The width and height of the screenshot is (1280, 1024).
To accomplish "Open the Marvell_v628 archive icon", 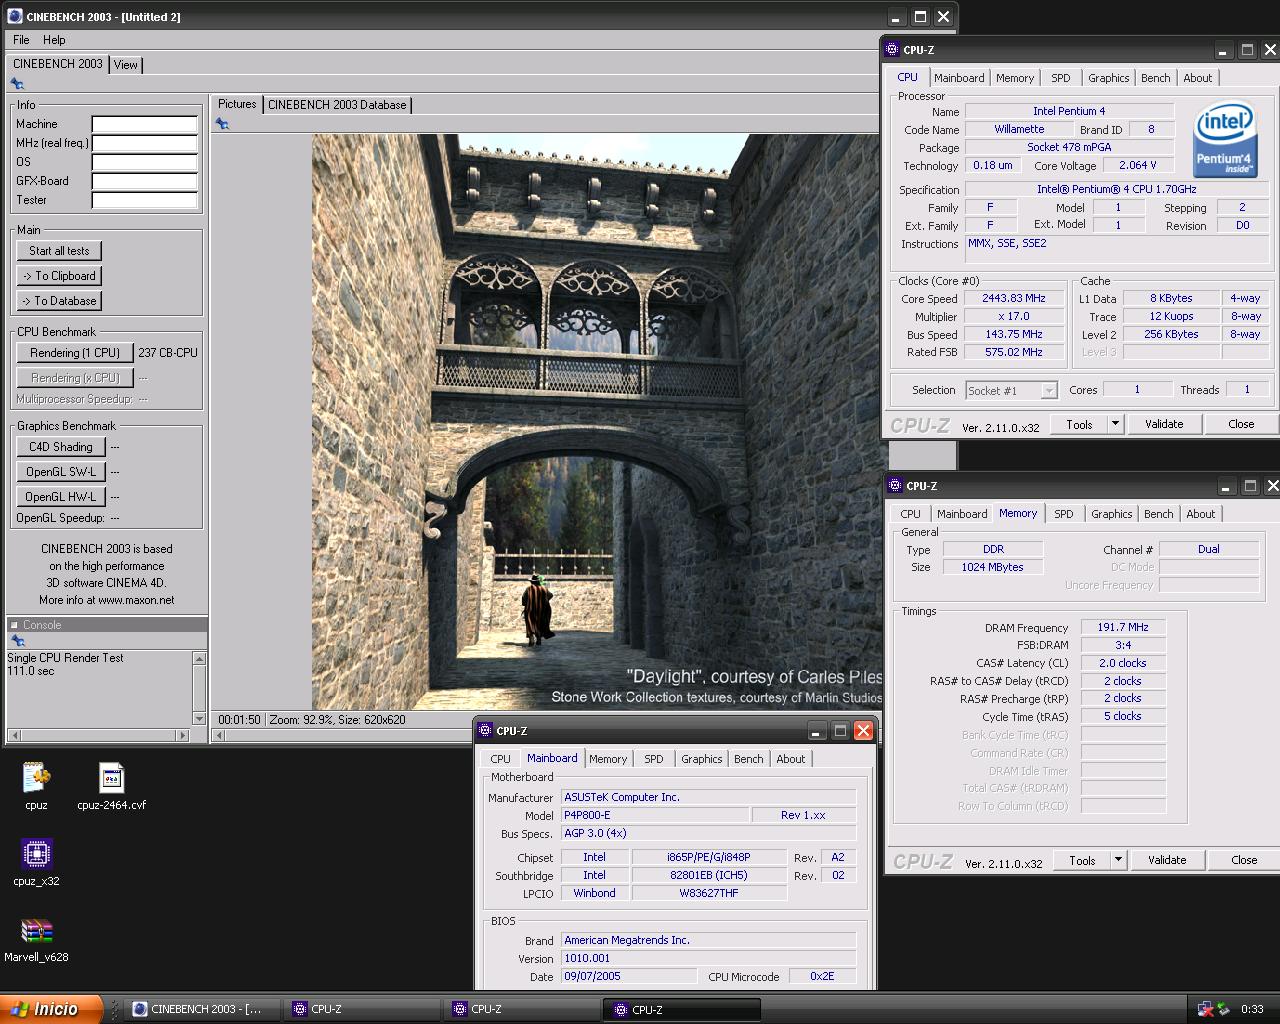I will click(x=36, y=939).
